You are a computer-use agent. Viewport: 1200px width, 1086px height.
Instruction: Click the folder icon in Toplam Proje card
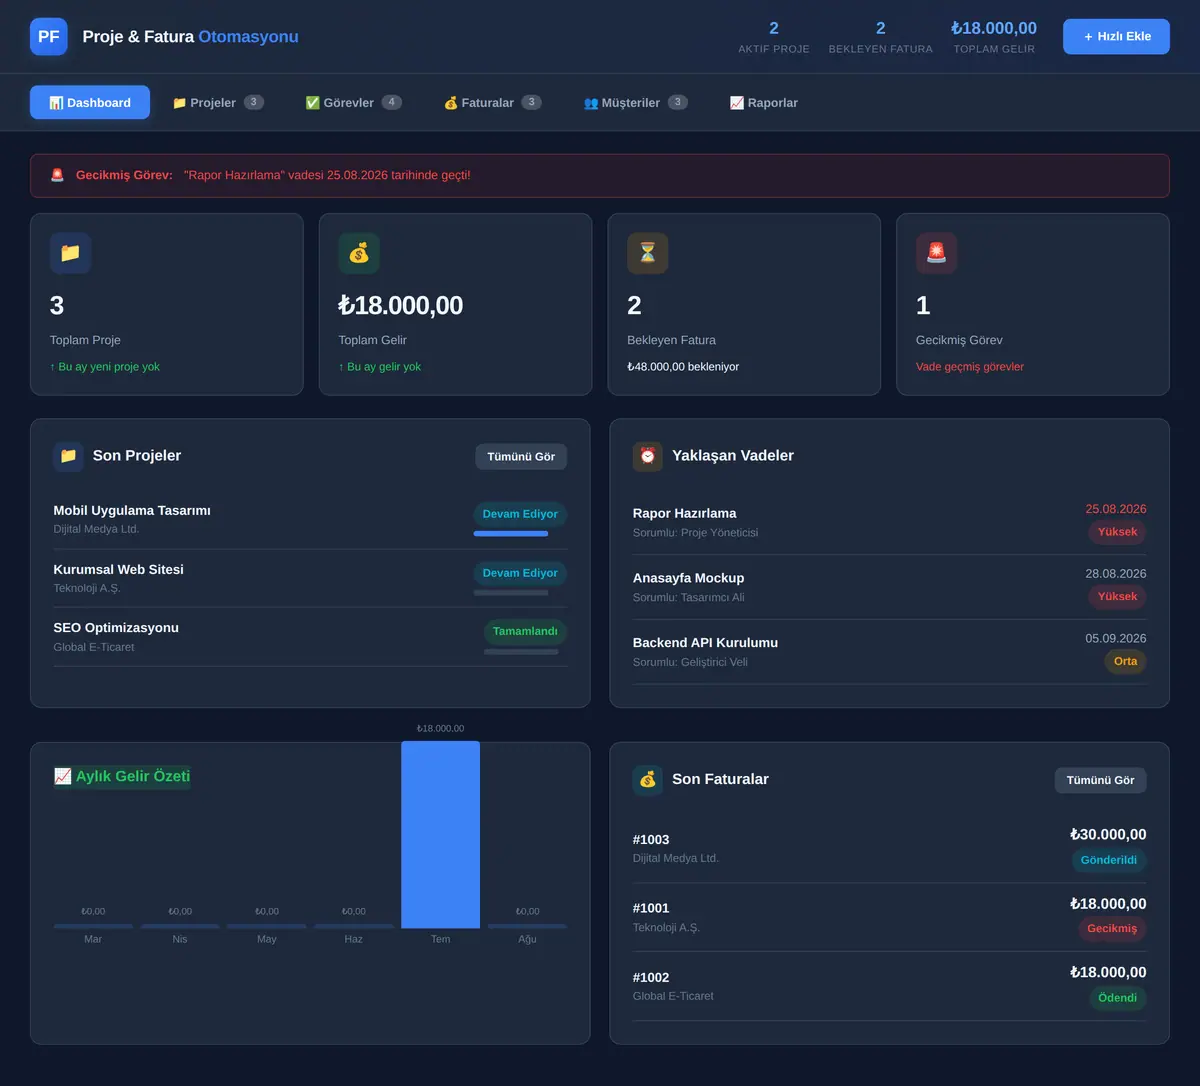[70, 254]
